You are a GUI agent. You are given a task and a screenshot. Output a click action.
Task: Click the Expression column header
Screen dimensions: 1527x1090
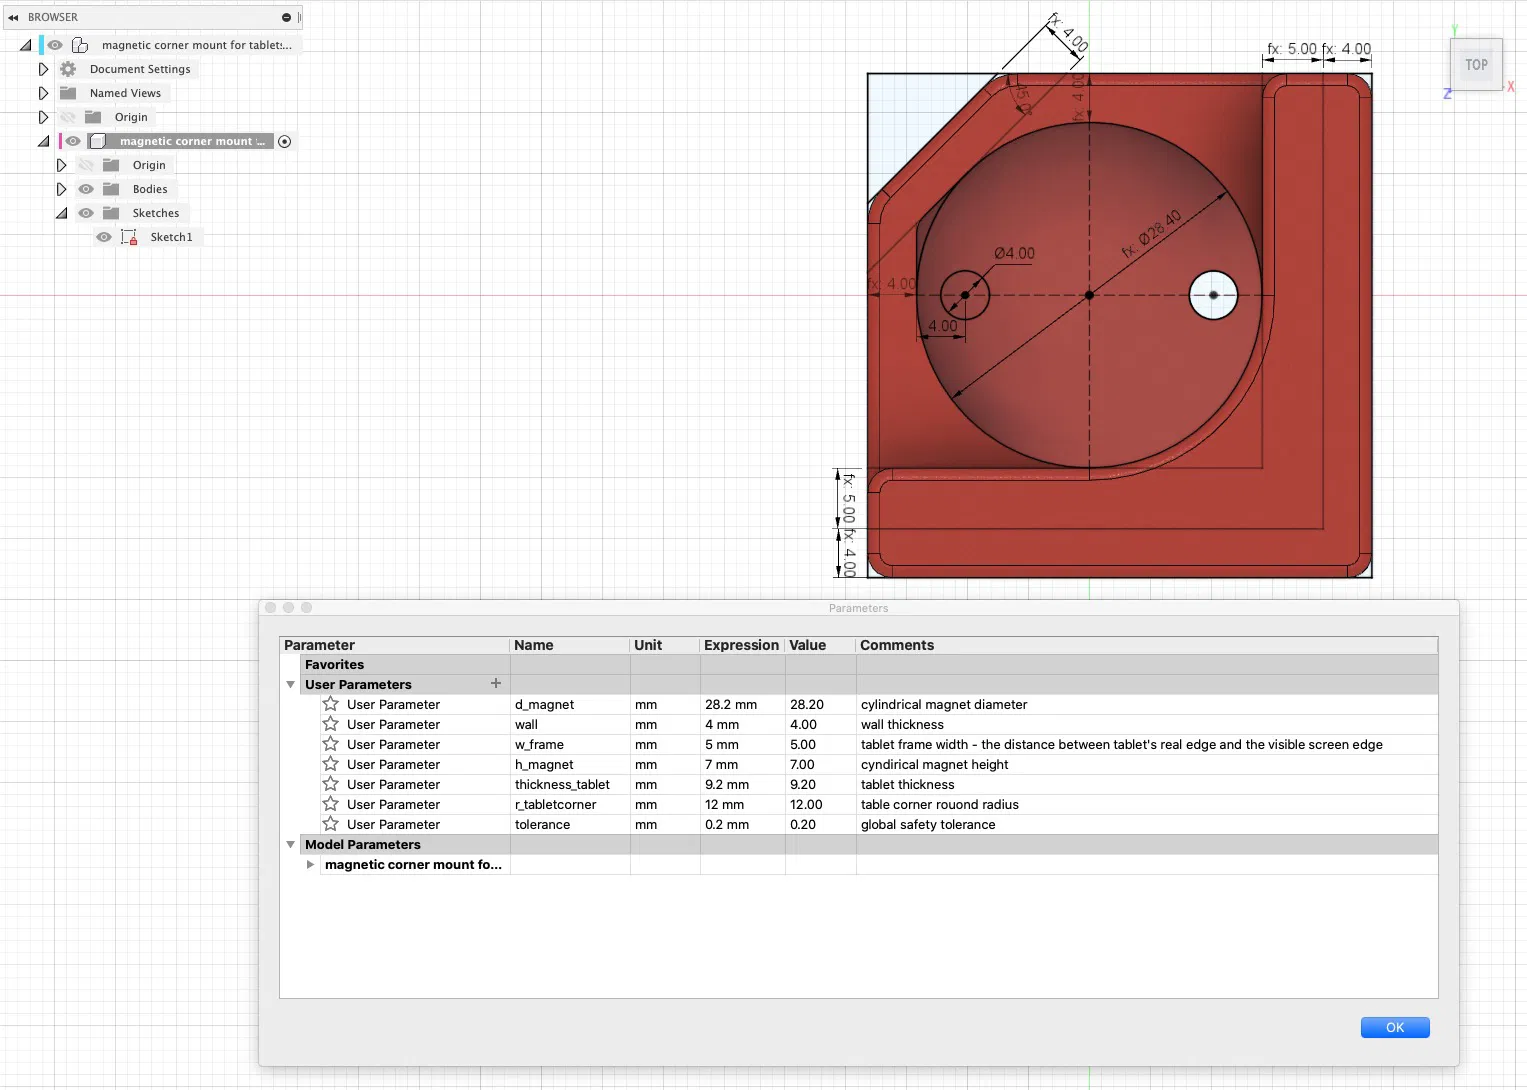[741, 645]
